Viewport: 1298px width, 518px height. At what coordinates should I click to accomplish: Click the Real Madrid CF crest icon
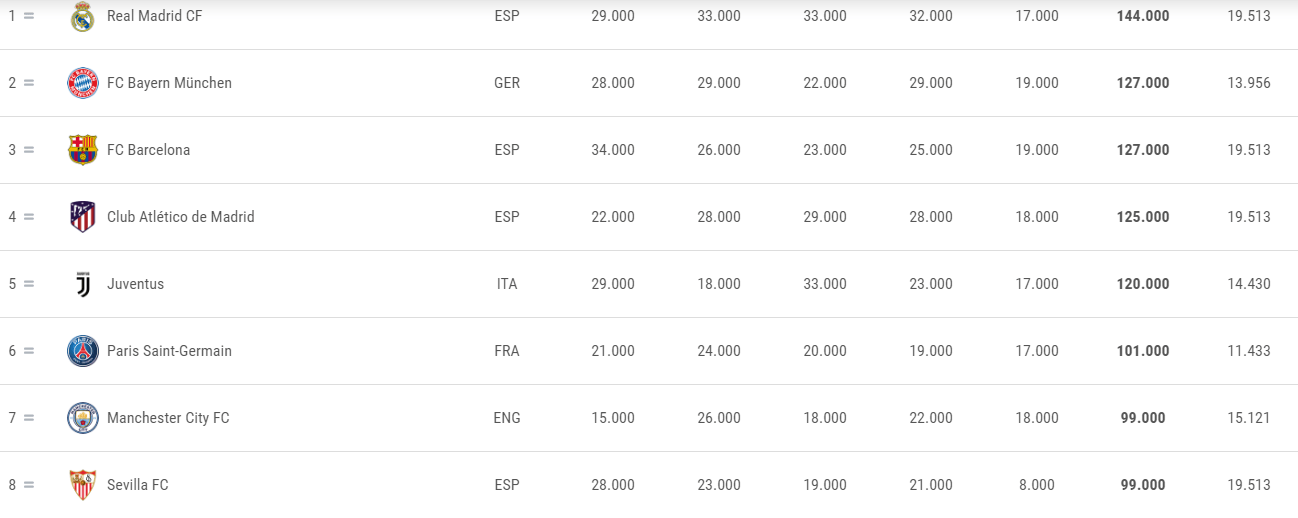pyautogui.click(x=82, y=16)
